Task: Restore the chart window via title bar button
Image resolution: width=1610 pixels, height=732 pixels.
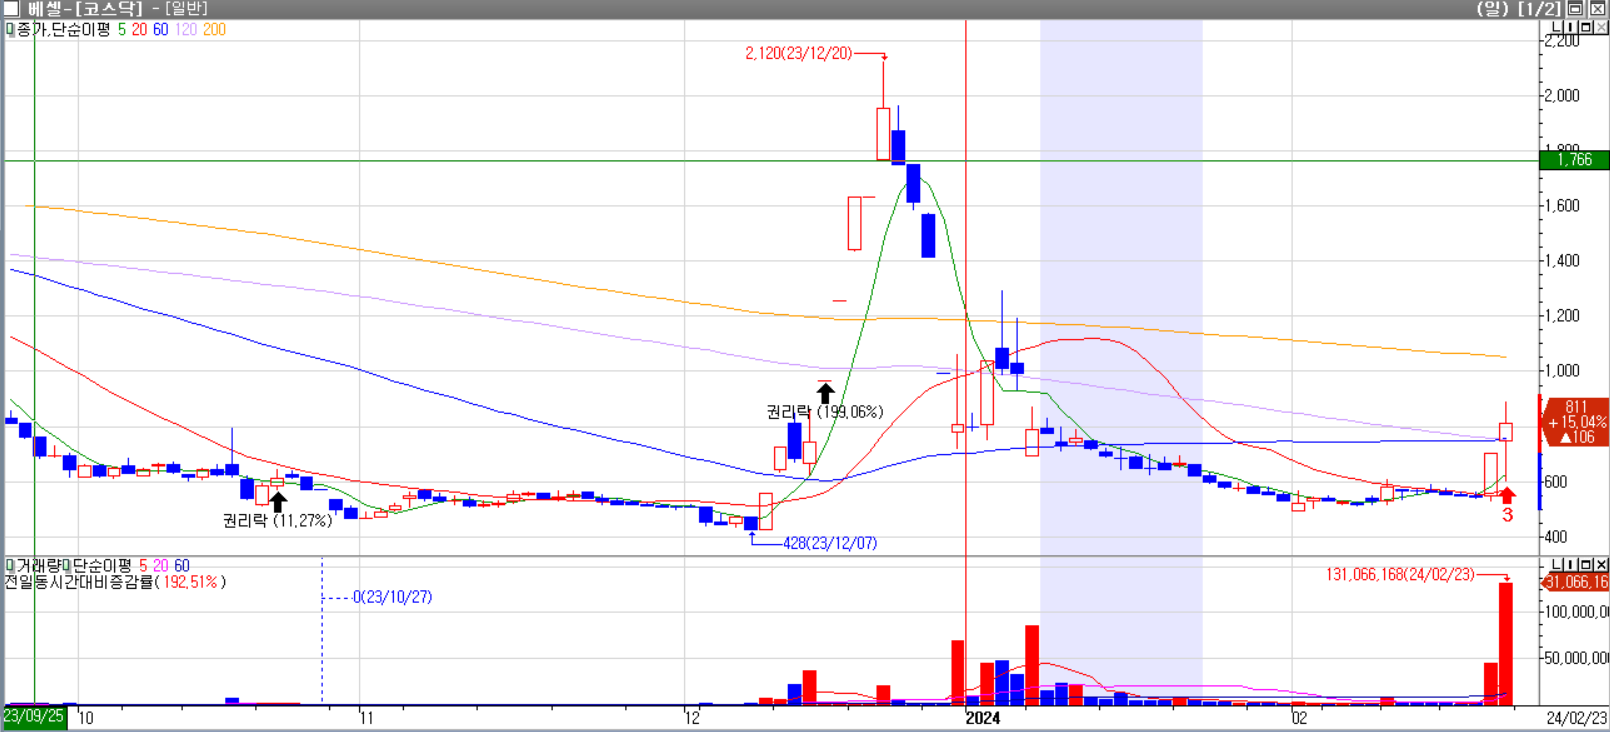Action: (1575, 9)
